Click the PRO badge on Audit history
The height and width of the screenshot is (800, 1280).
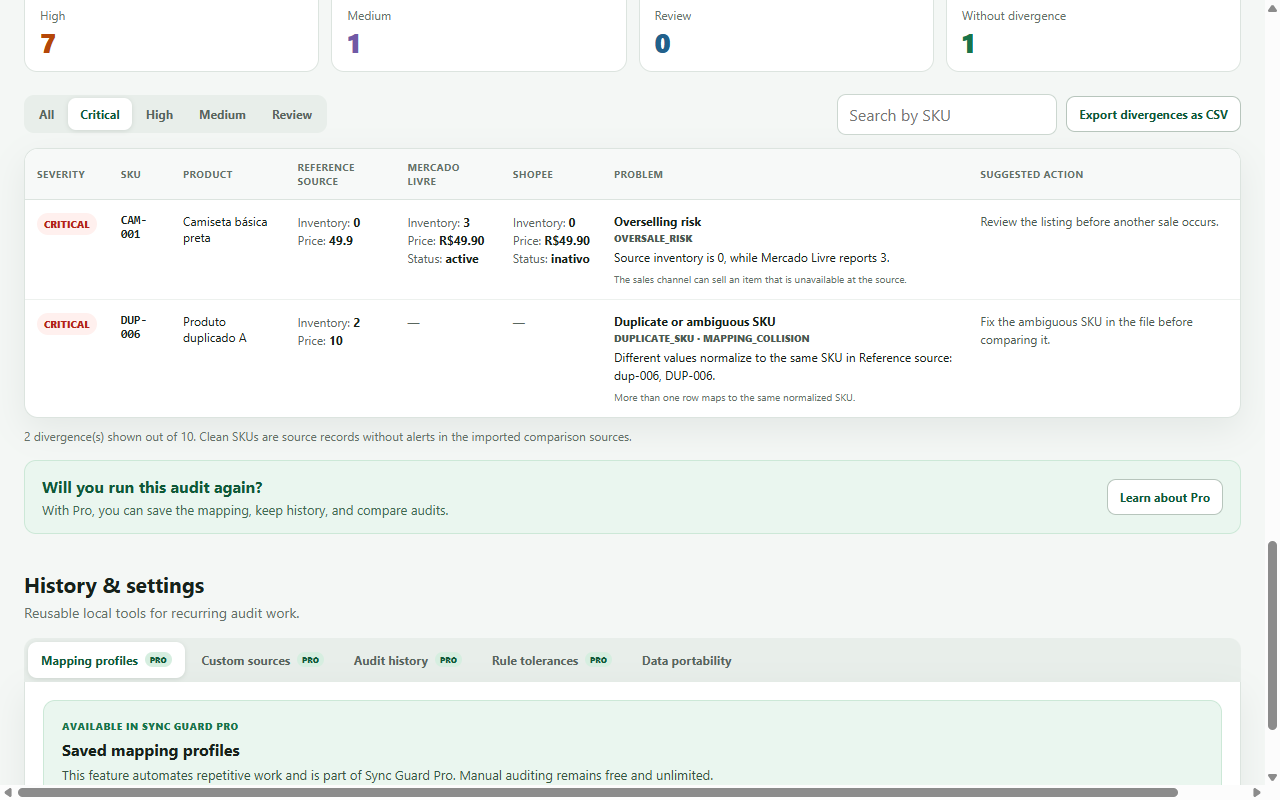click(x=449, y=660)
